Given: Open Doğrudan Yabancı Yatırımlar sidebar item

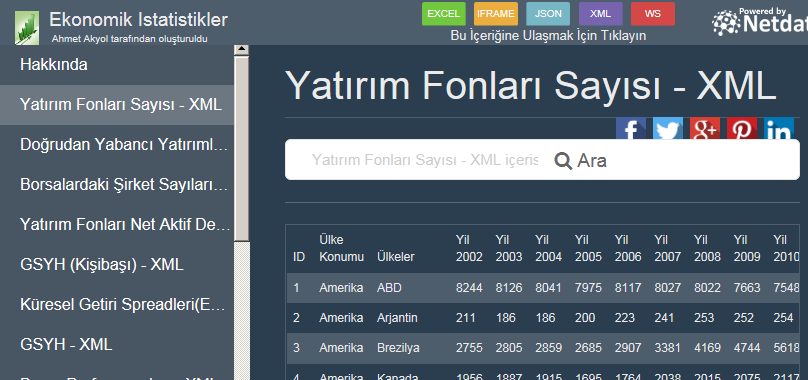Looking at the screenshot, I should [117, 145].
